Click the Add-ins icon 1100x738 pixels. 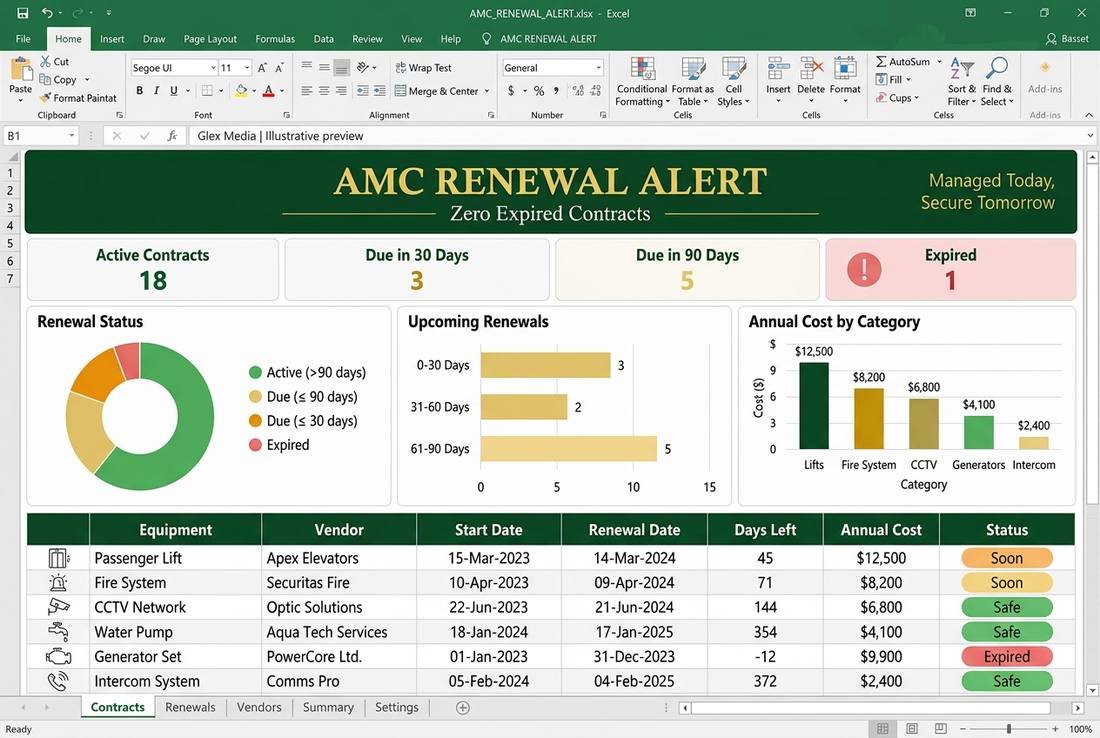[1045, 68]
